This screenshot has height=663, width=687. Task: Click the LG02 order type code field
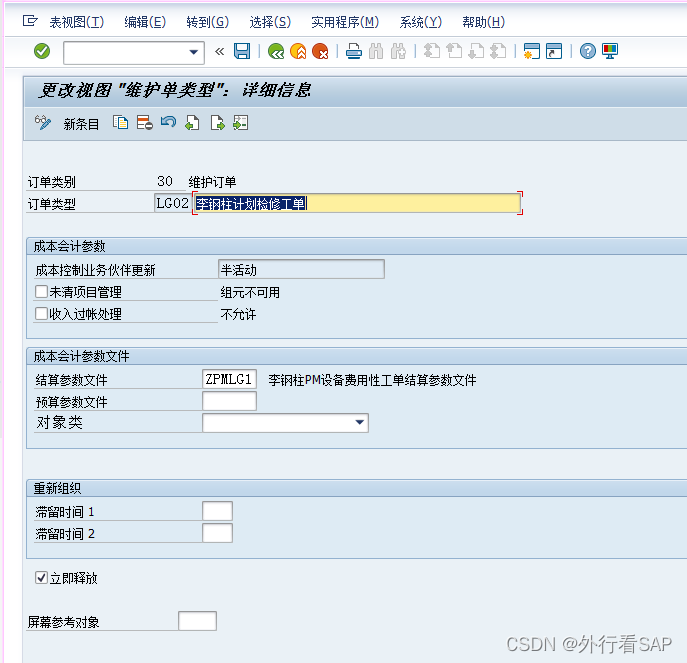[173, 203]
